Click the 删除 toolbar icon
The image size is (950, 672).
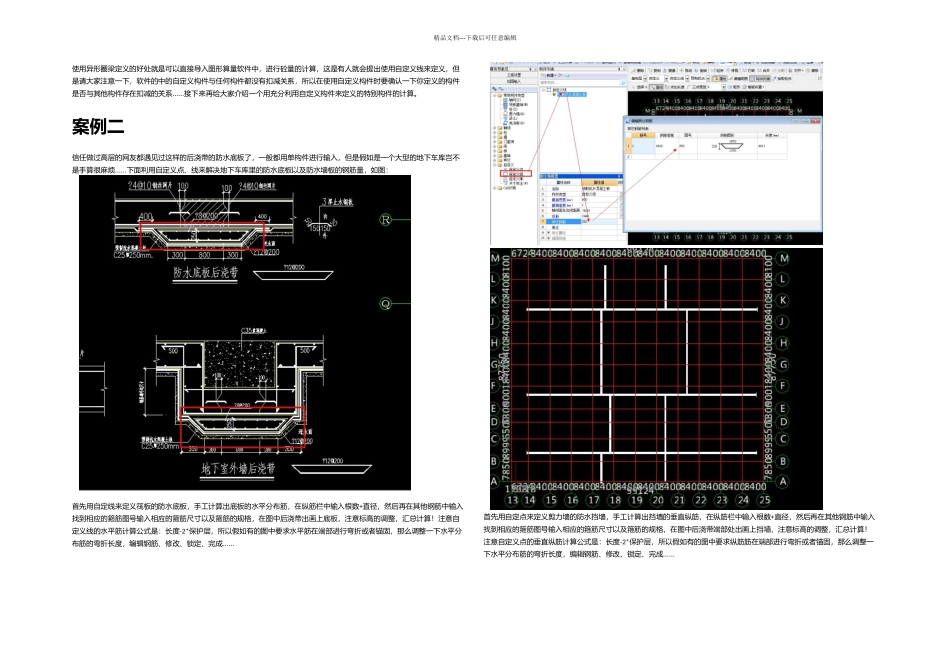tap(638, 70)
